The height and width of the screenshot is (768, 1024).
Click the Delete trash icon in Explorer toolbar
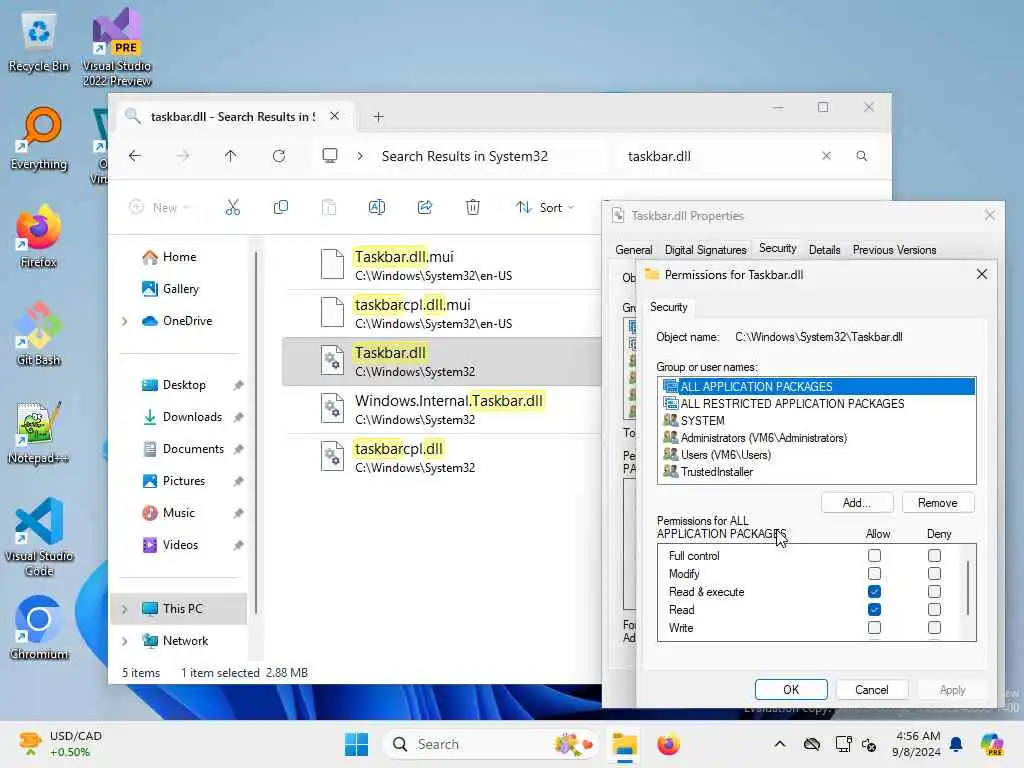(x=473, y=208)
